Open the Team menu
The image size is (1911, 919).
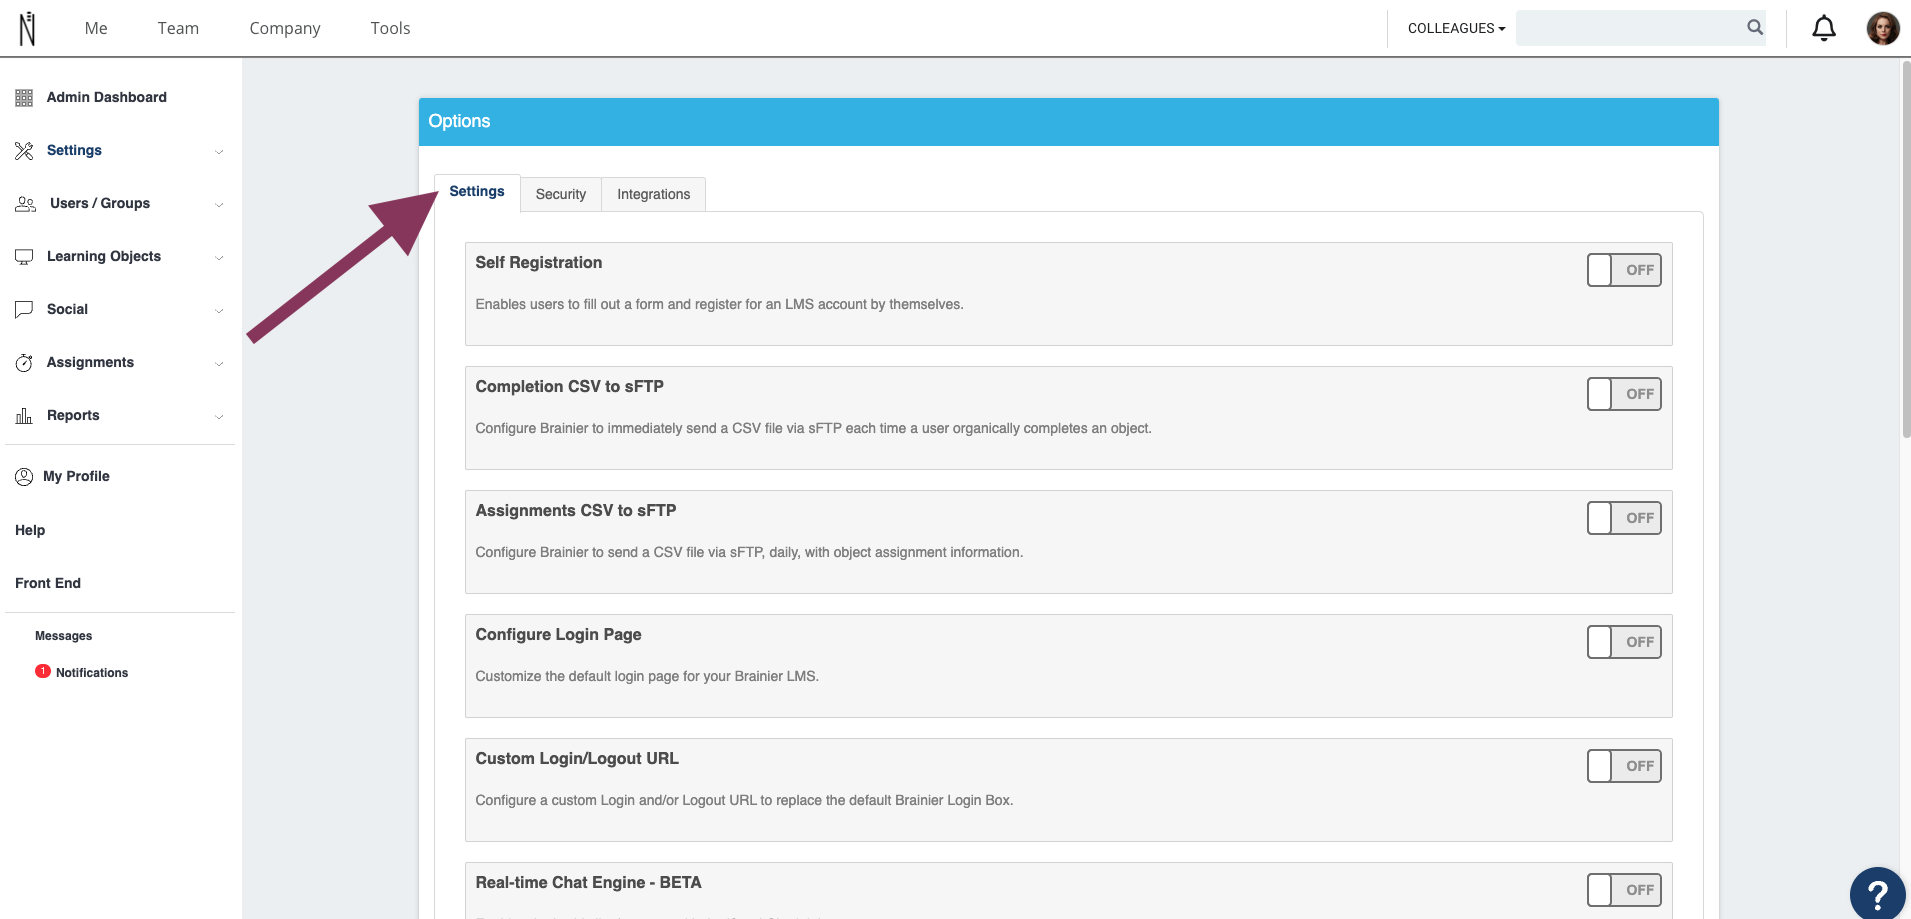(178, 28)
